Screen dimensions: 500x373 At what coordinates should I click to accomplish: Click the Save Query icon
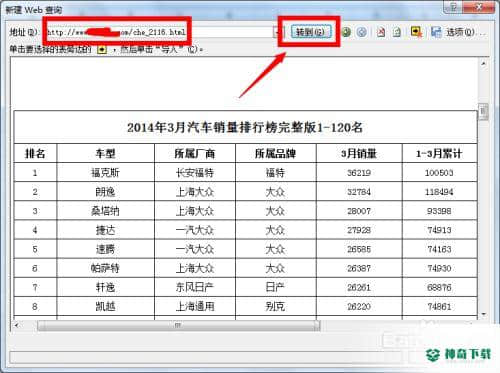tap(436, 32)
